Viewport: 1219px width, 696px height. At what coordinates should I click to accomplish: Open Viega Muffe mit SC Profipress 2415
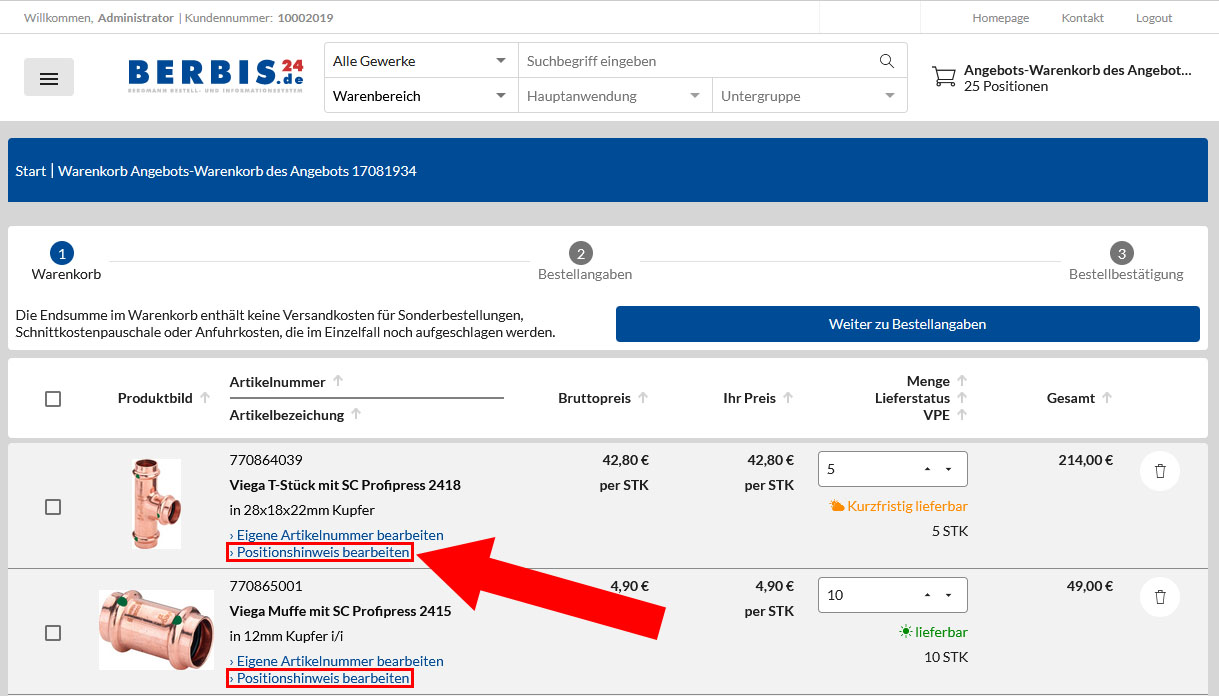tap(340, 611)
